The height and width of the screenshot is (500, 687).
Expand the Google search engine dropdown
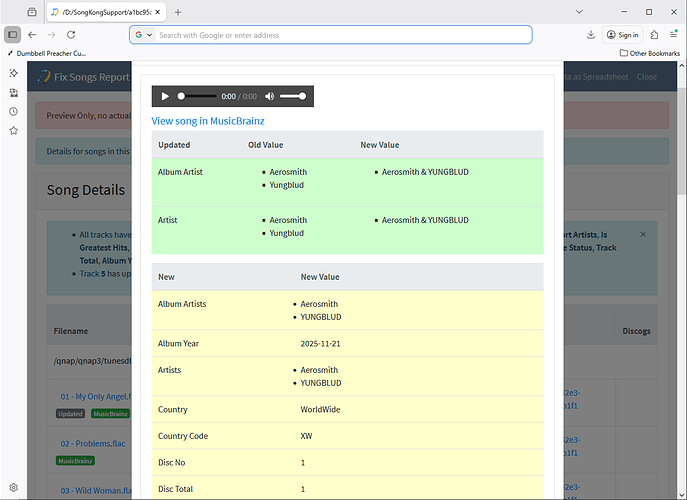coord(143,35)
